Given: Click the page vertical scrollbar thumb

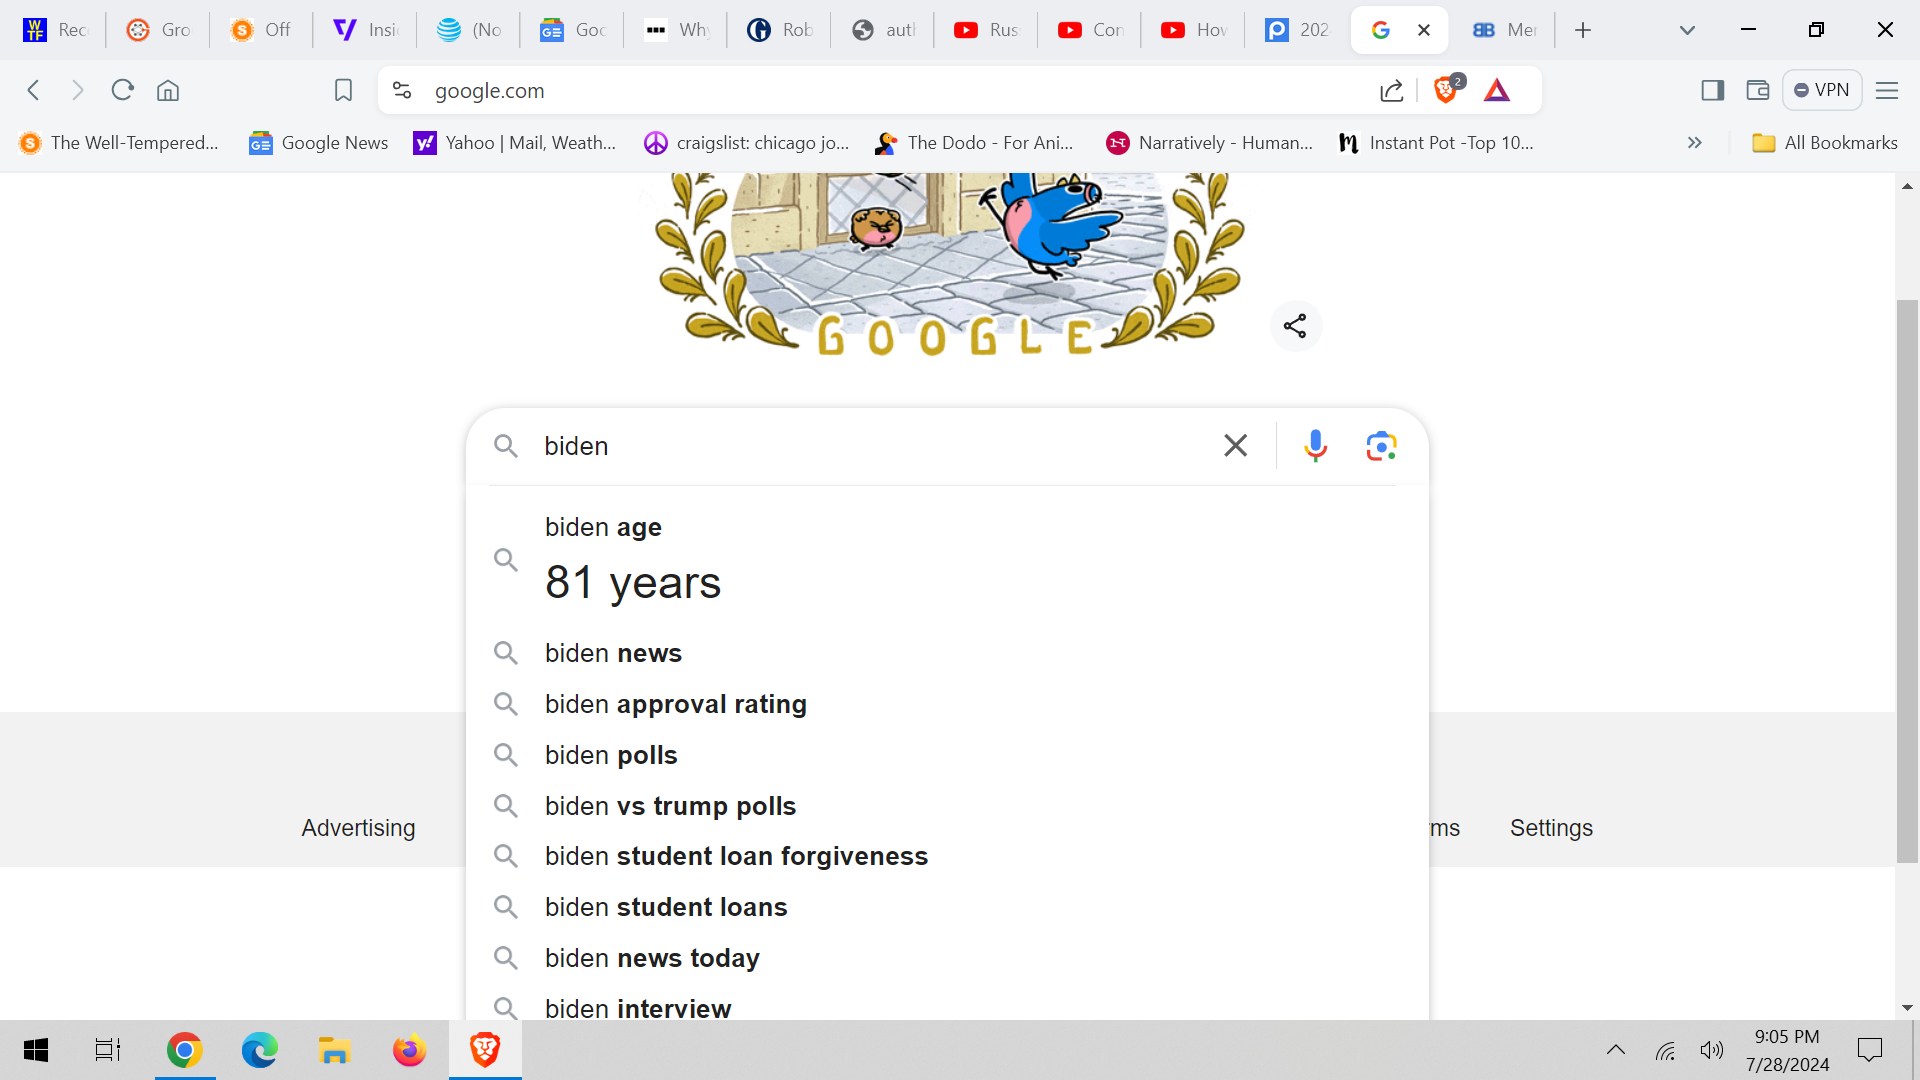Looking at the screenshot, I should [1907, 580].
